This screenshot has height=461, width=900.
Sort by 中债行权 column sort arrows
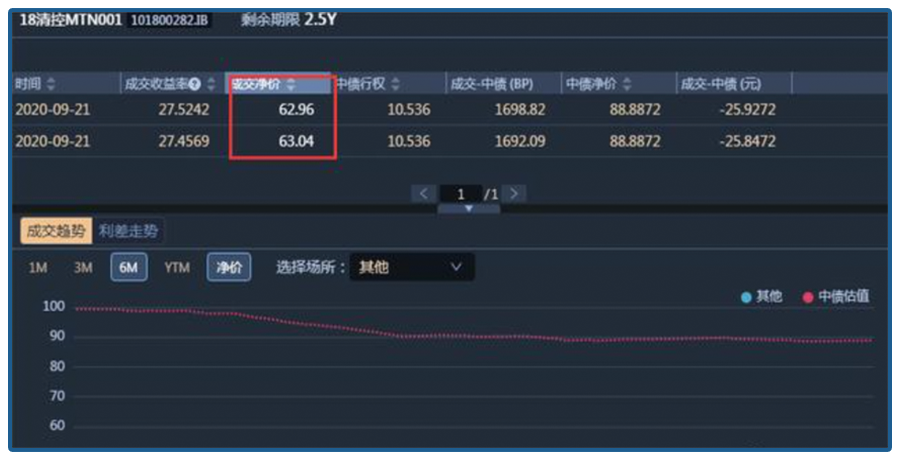[x=395, y=84]
